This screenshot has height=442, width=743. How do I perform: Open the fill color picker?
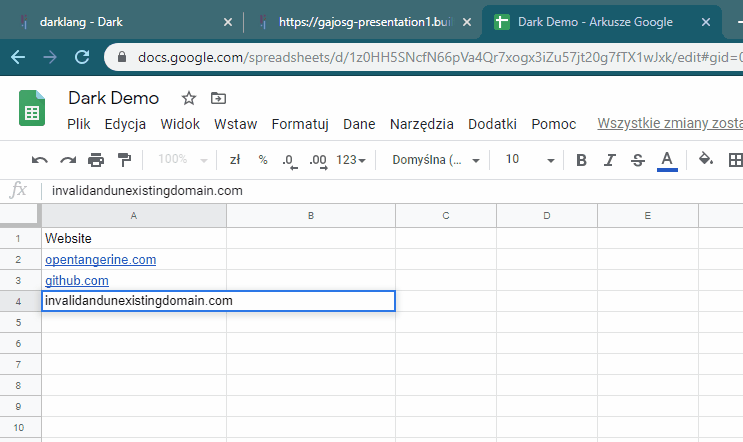(706, 160)
